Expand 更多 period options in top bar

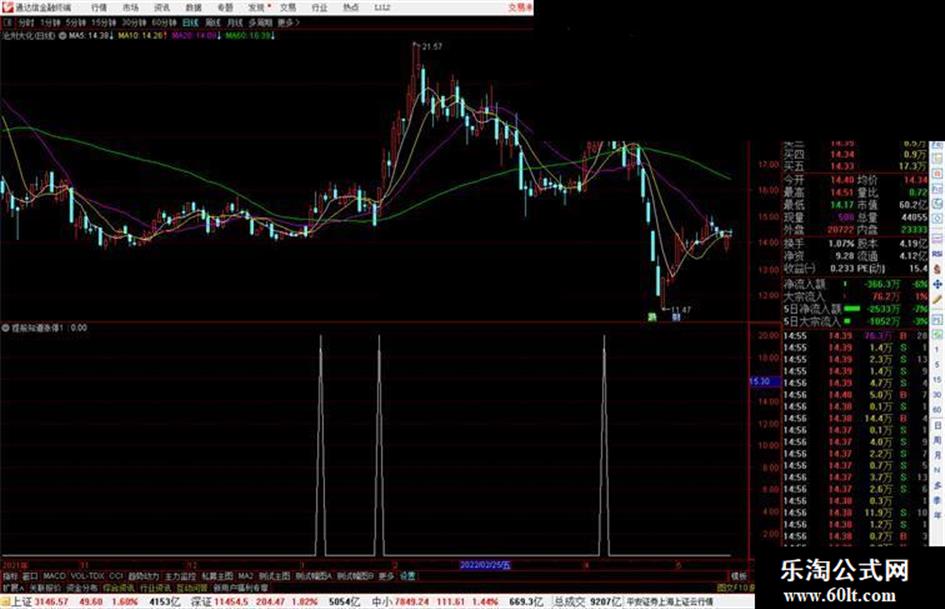[288, 22]
